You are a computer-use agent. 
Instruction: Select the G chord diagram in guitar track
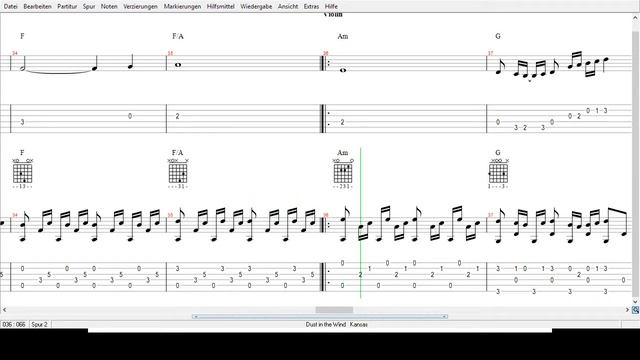(x=498, y=173)
